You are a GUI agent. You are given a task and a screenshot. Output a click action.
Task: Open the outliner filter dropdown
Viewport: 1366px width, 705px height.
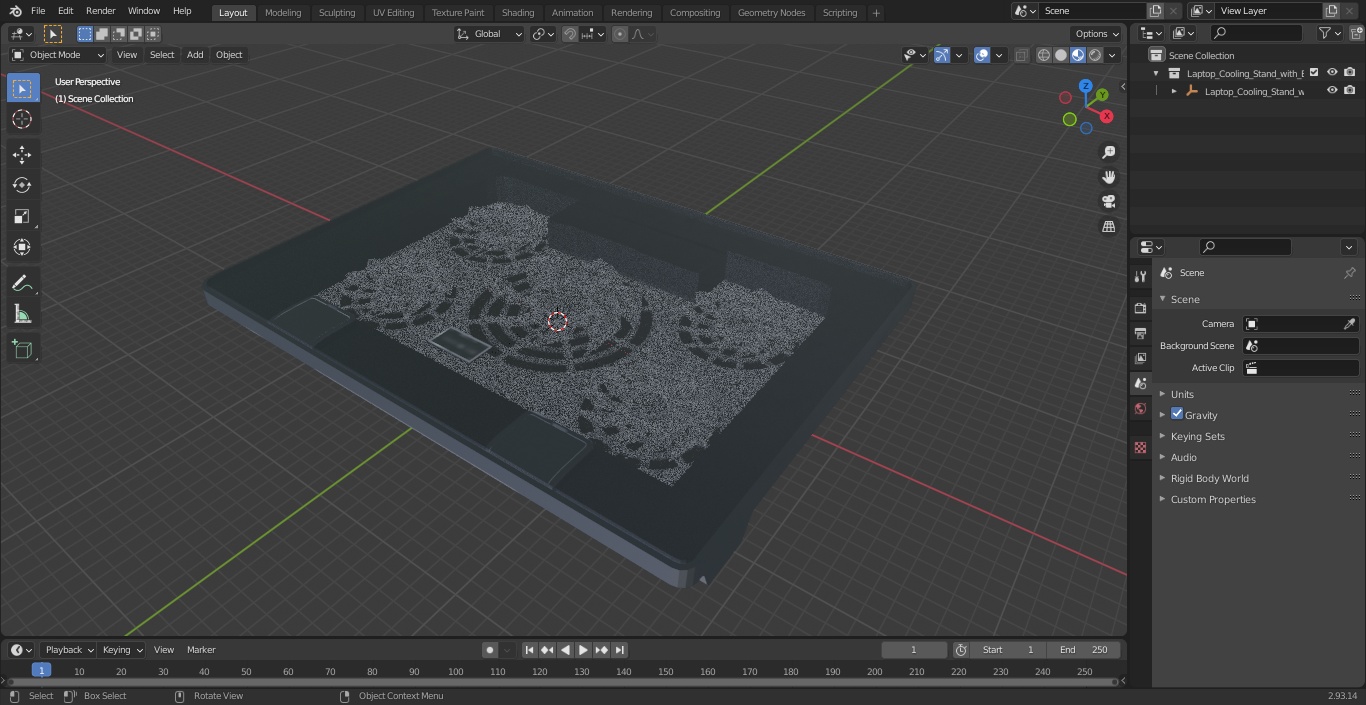click(x=1329, y=33)
